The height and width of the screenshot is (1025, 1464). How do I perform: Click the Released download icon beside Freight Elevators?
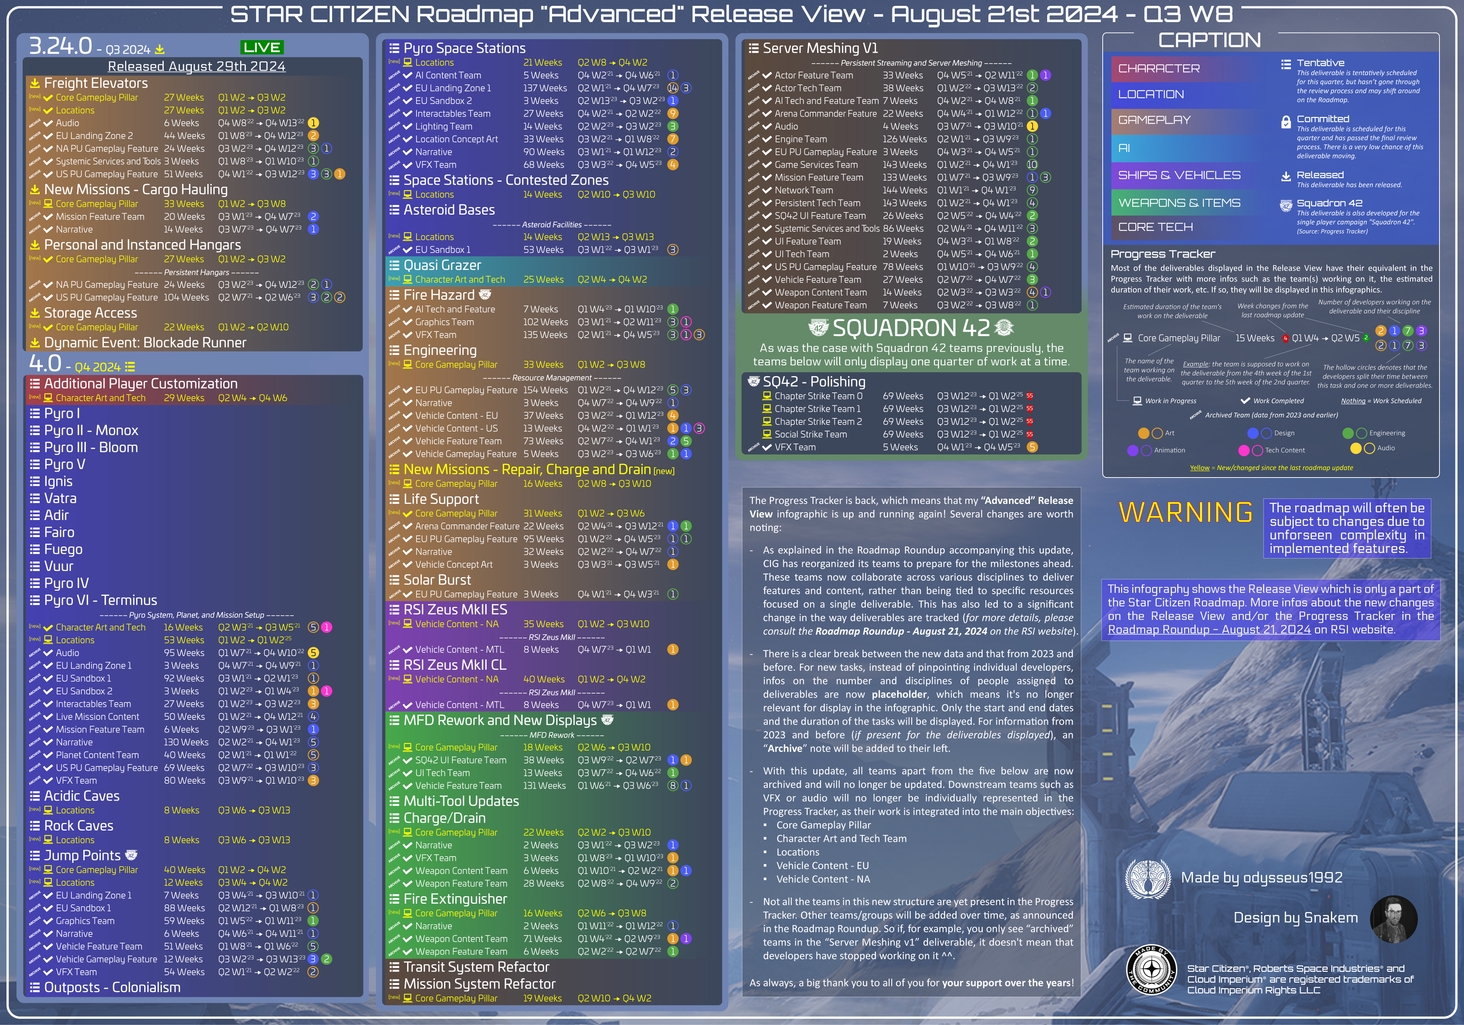point(33,83)
